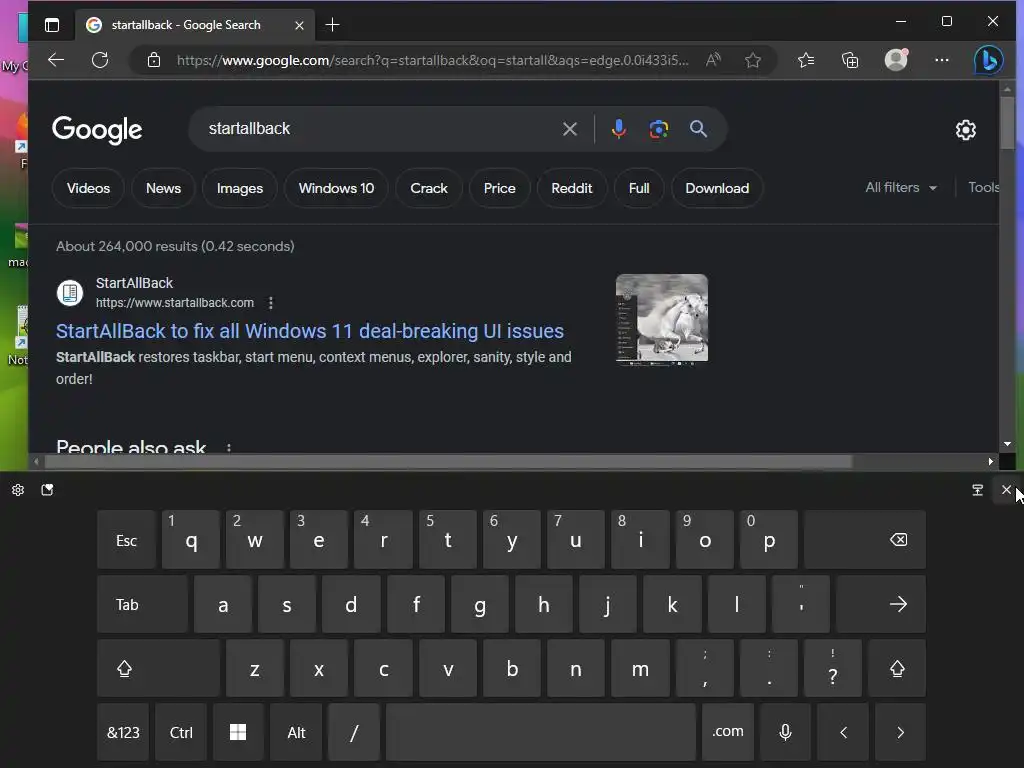The width and height of the screenshot is (1024, 768).
Task: Open Read aloud icon in address bar
Action: click(x=713, y=60)
